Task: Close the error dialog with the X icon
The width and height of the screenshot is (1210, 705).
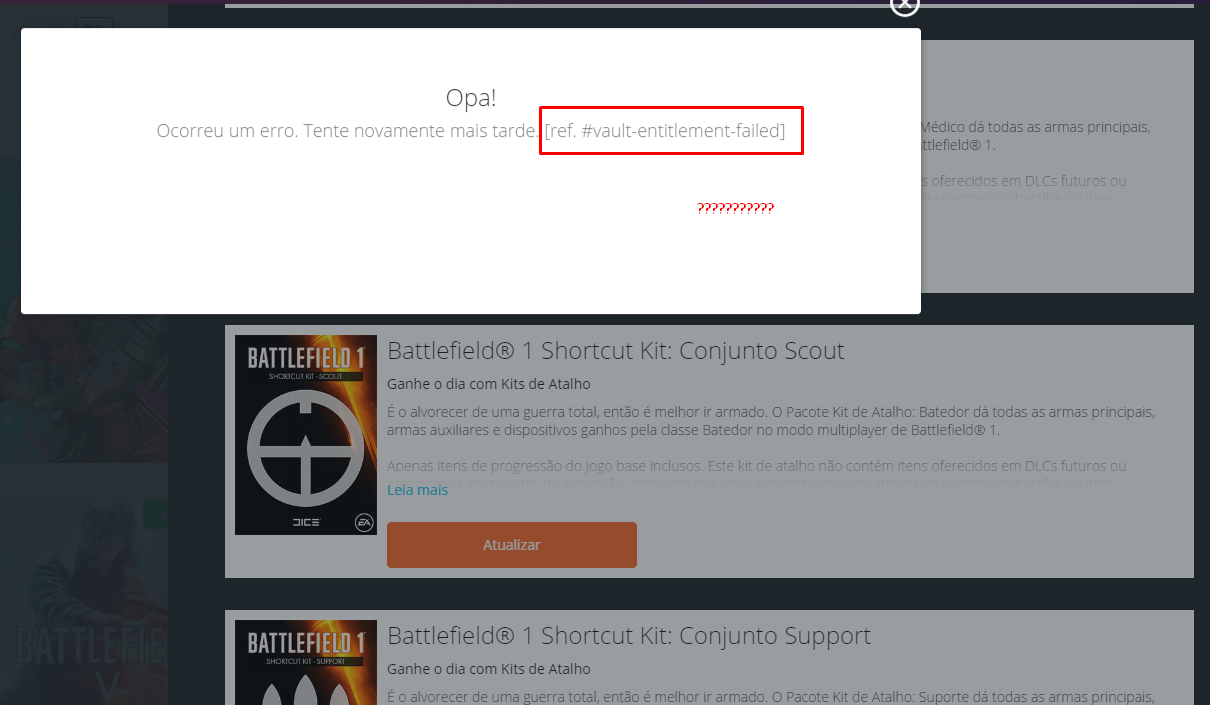Action: point(904,6)
